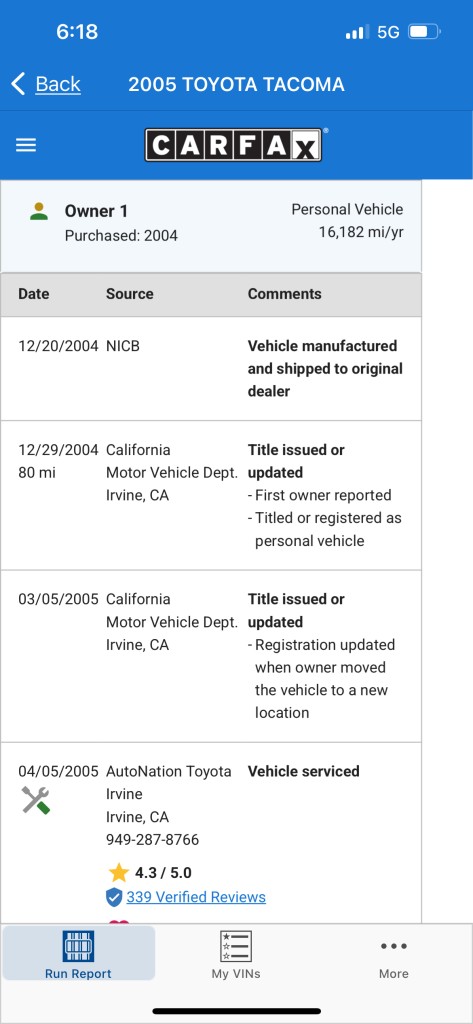Select the 03/05/2005 title updated entry
473x1024 pixels.
coord(210,656)
